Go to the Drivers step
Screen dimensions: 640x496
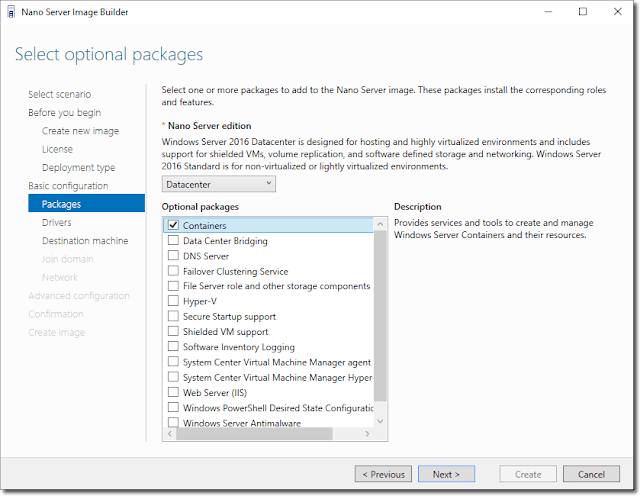pos(57,222)
